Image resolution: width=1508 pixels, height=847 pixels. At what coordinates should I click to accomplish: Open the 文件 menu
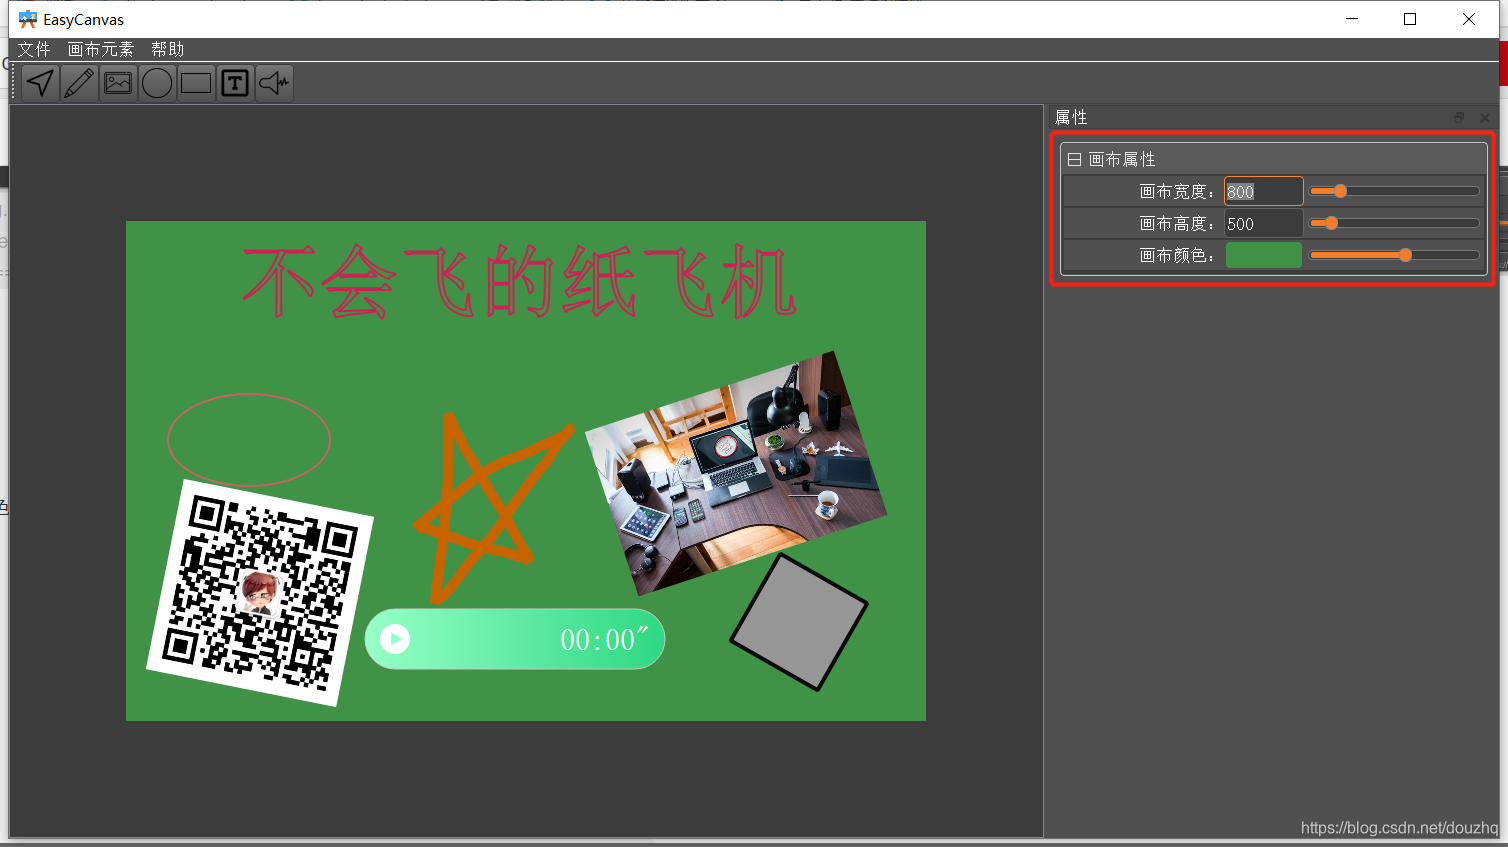tap(34, 49)
